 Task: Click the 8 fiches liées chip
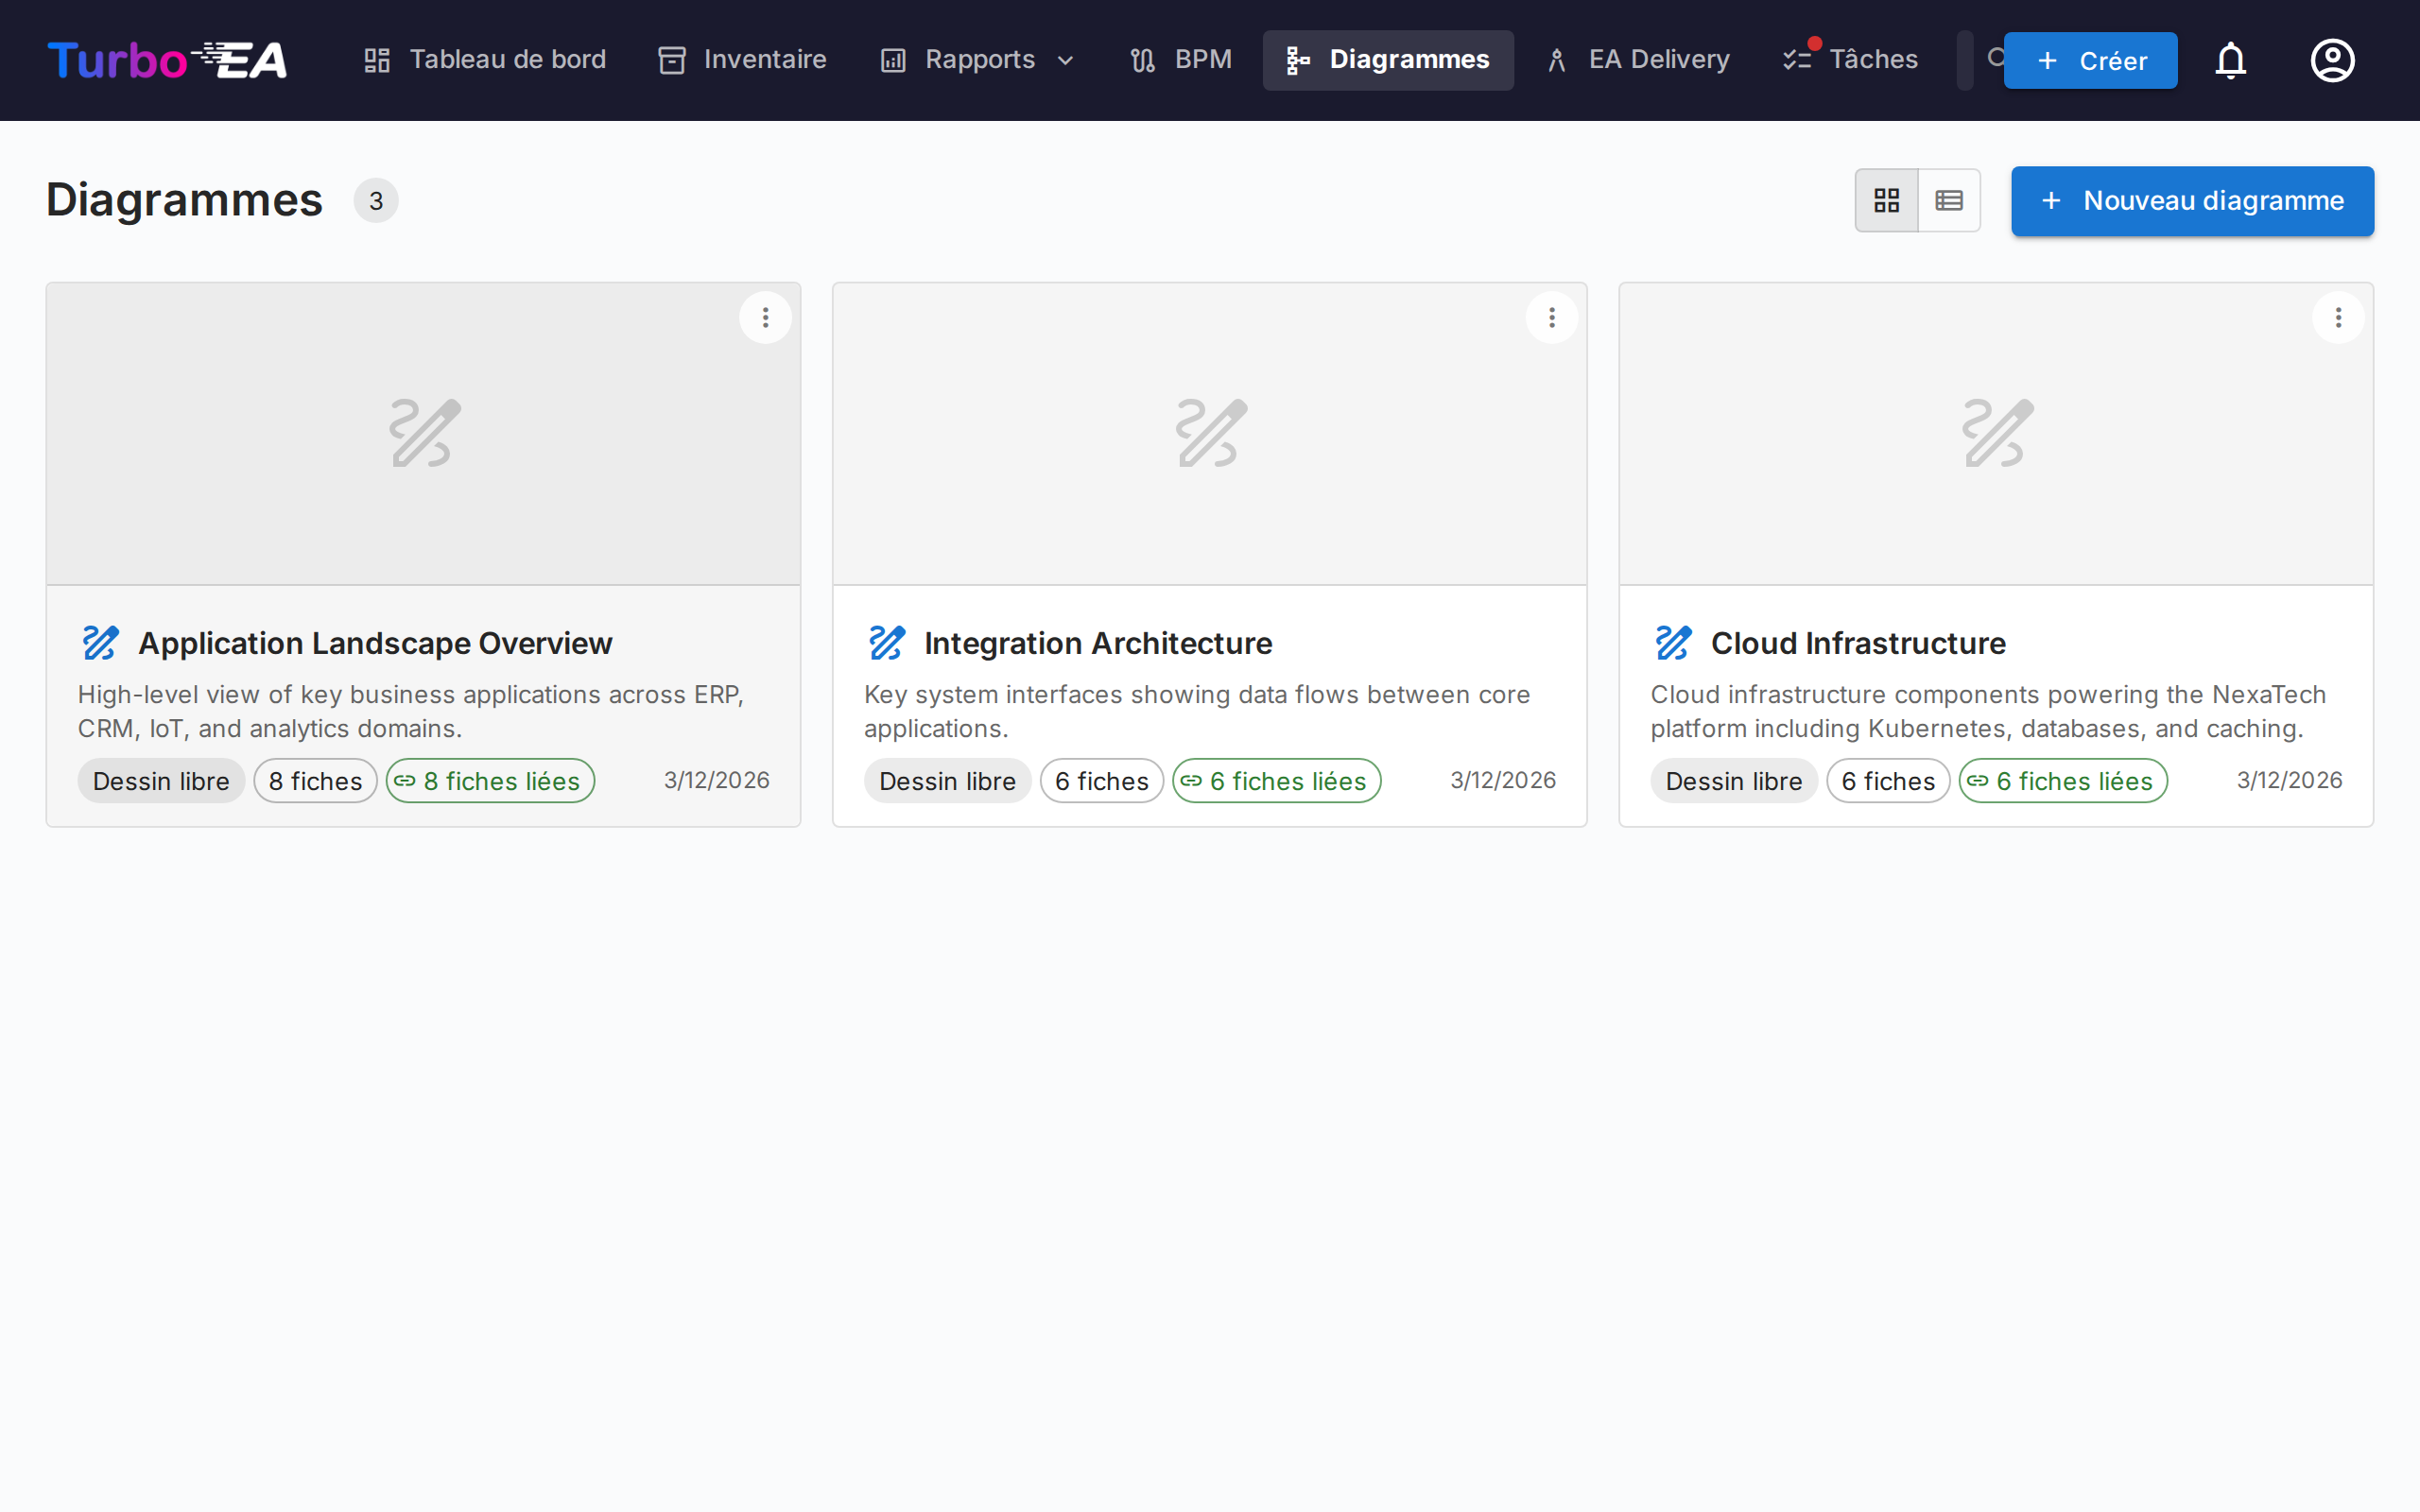pos(490,781)
